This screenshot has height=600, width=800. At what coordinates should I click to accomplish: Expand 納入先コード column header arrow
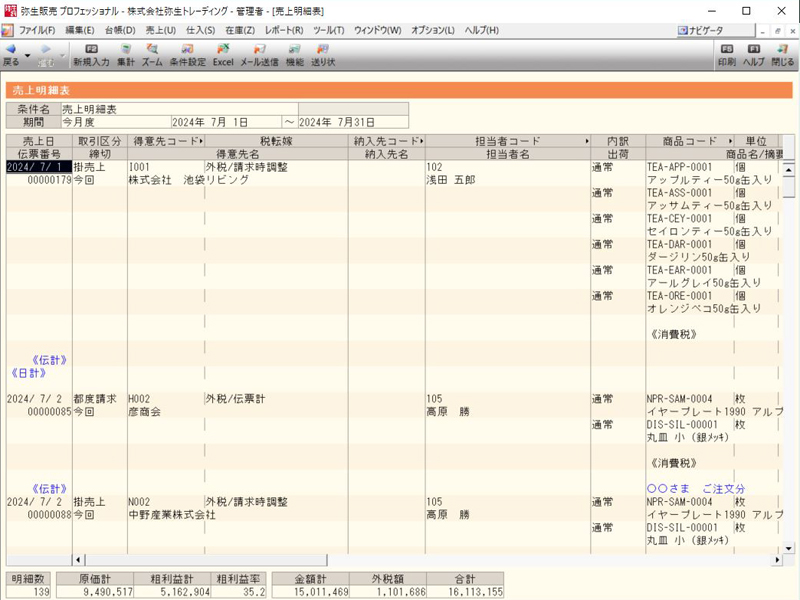coord(422,141)
